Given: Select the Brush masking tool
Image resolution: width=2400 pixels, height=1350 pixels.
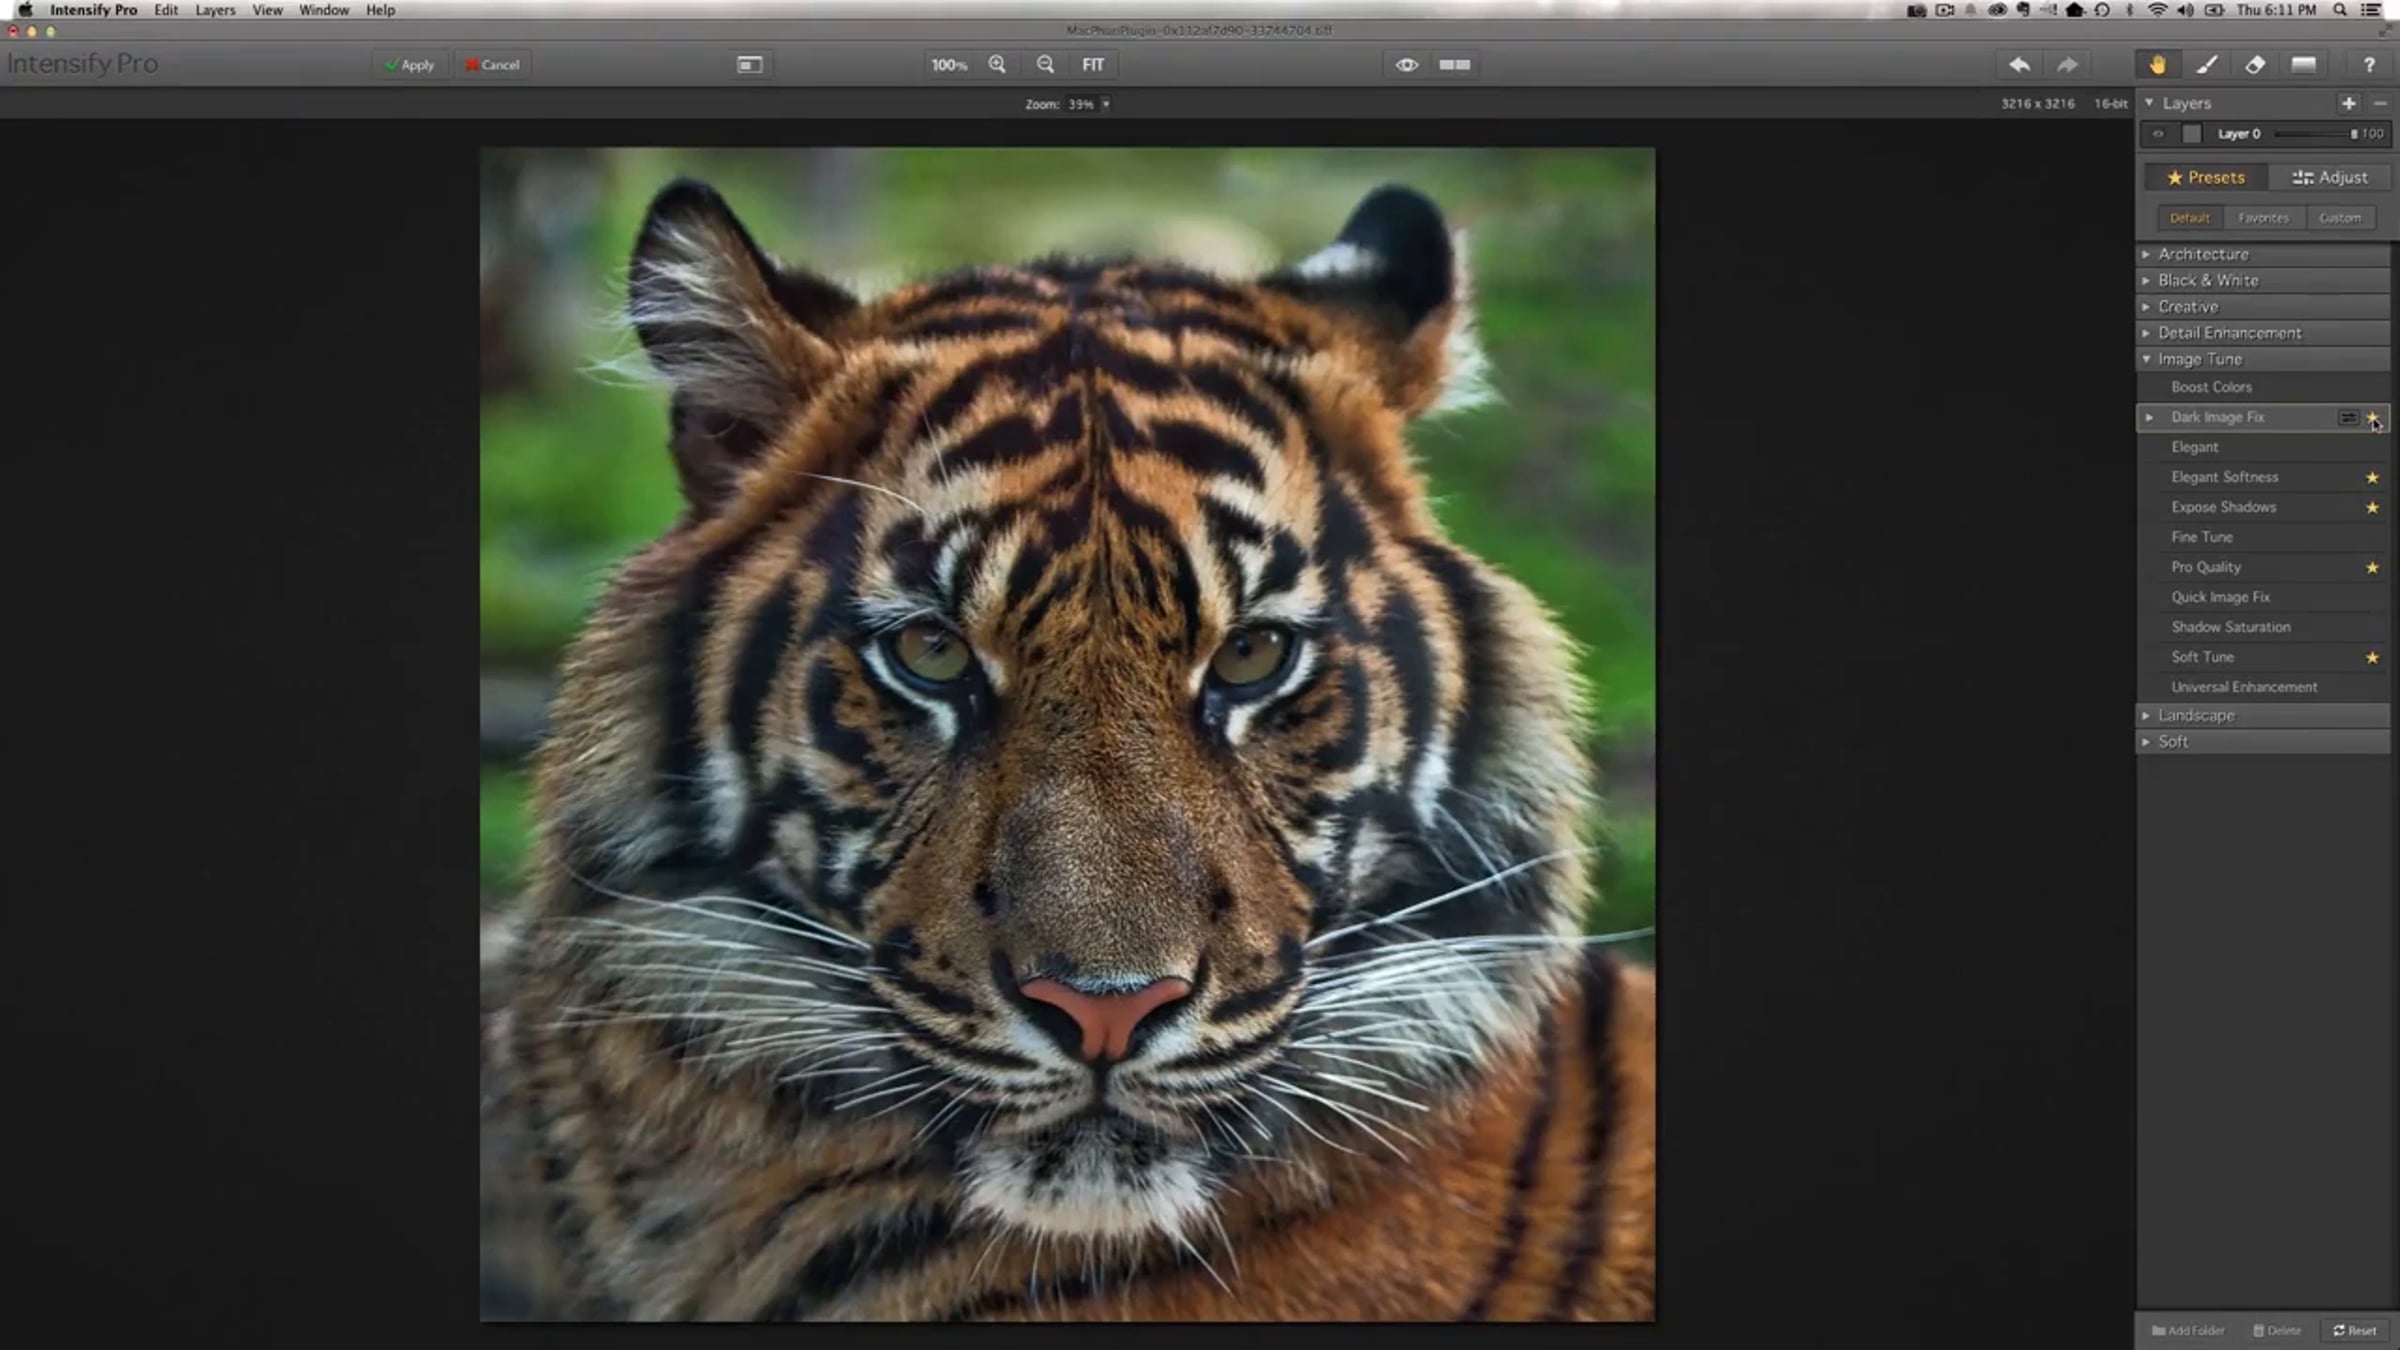Looking at the screenshot, I should point(2206,65).
